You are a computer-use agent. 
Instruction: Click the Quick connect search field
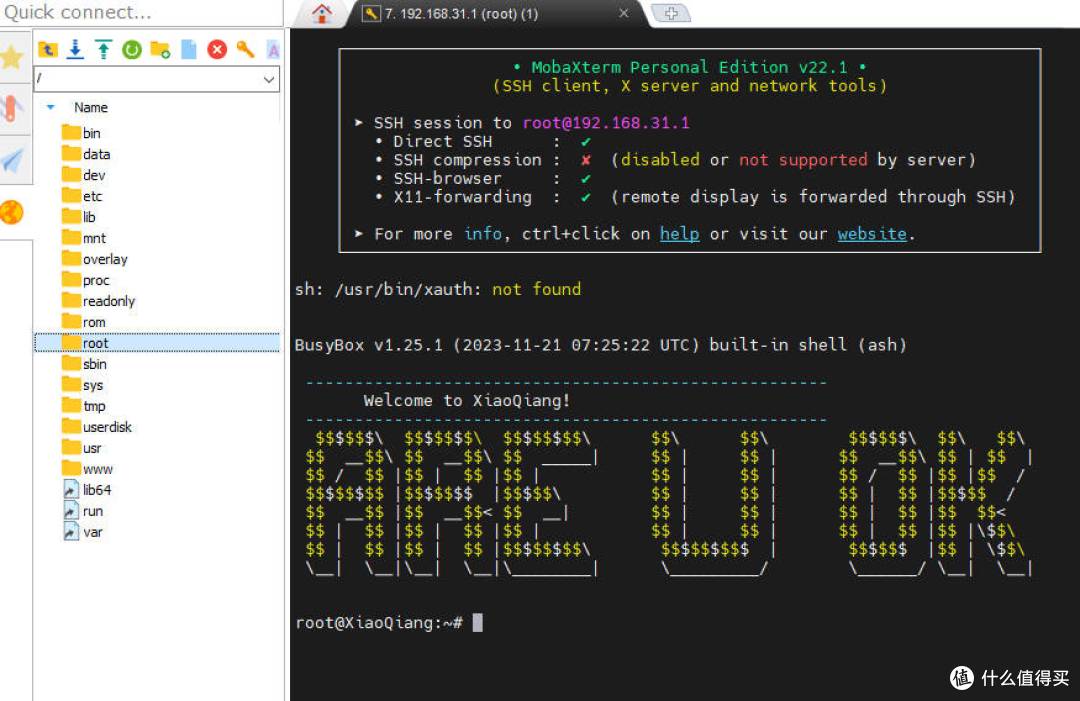point(141,12)
